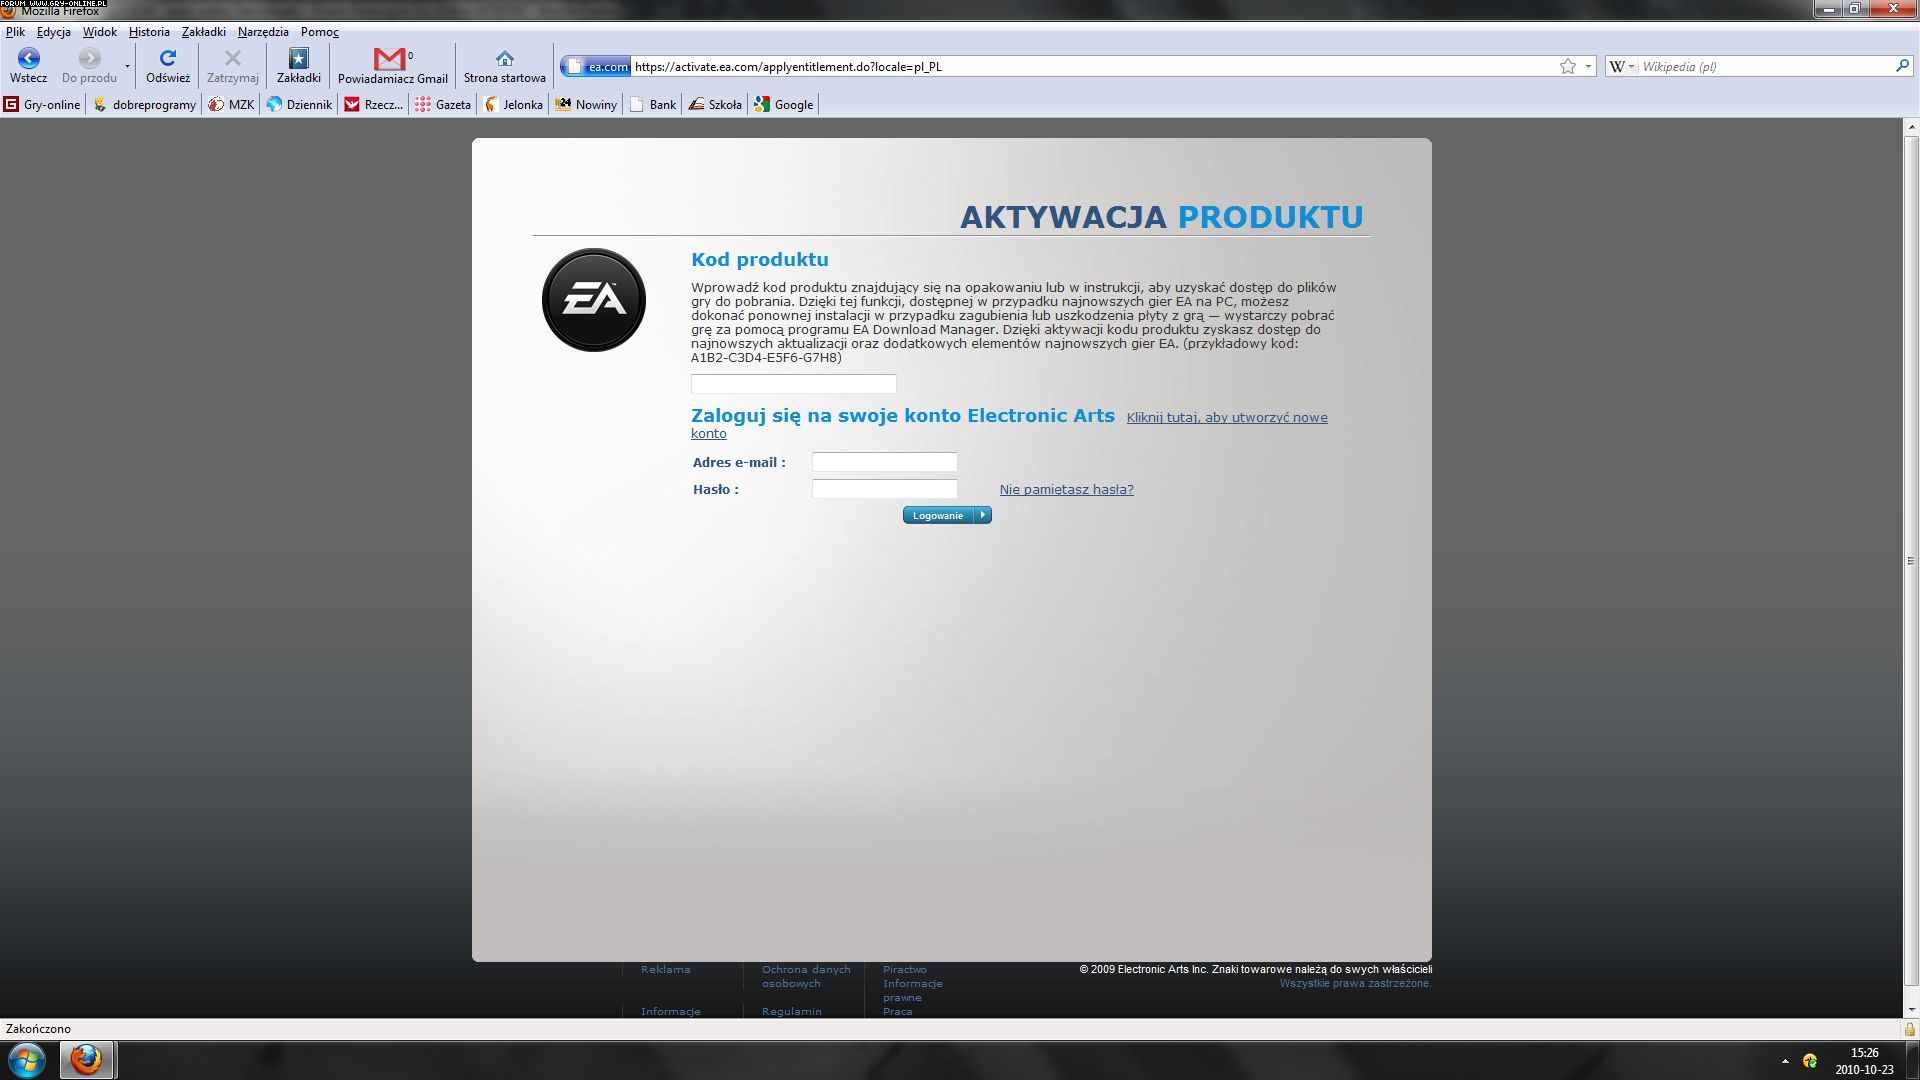Open the Widok menu
The height and width of the screenshot is (1080, 1920).
click(99, 32)
